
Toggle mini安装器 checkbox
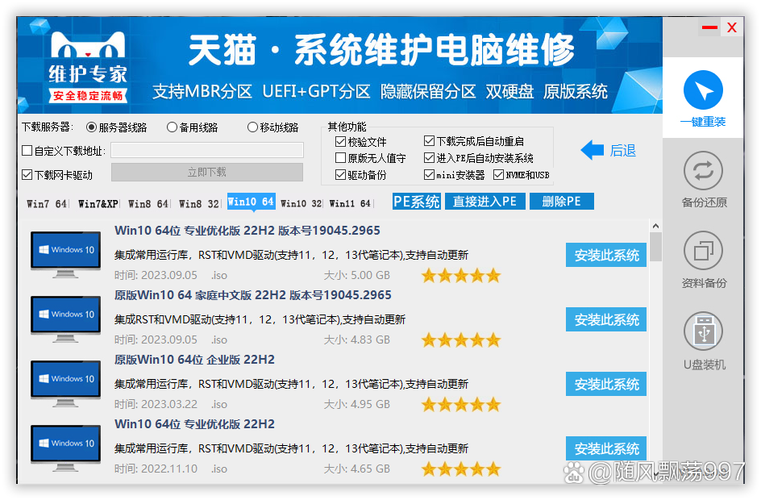coord(429,175)
